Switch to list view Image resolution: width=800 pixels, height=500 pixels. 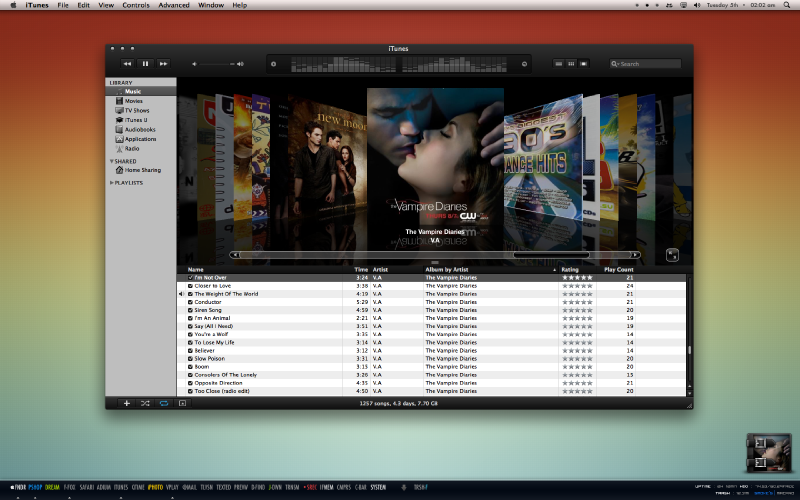559,64
